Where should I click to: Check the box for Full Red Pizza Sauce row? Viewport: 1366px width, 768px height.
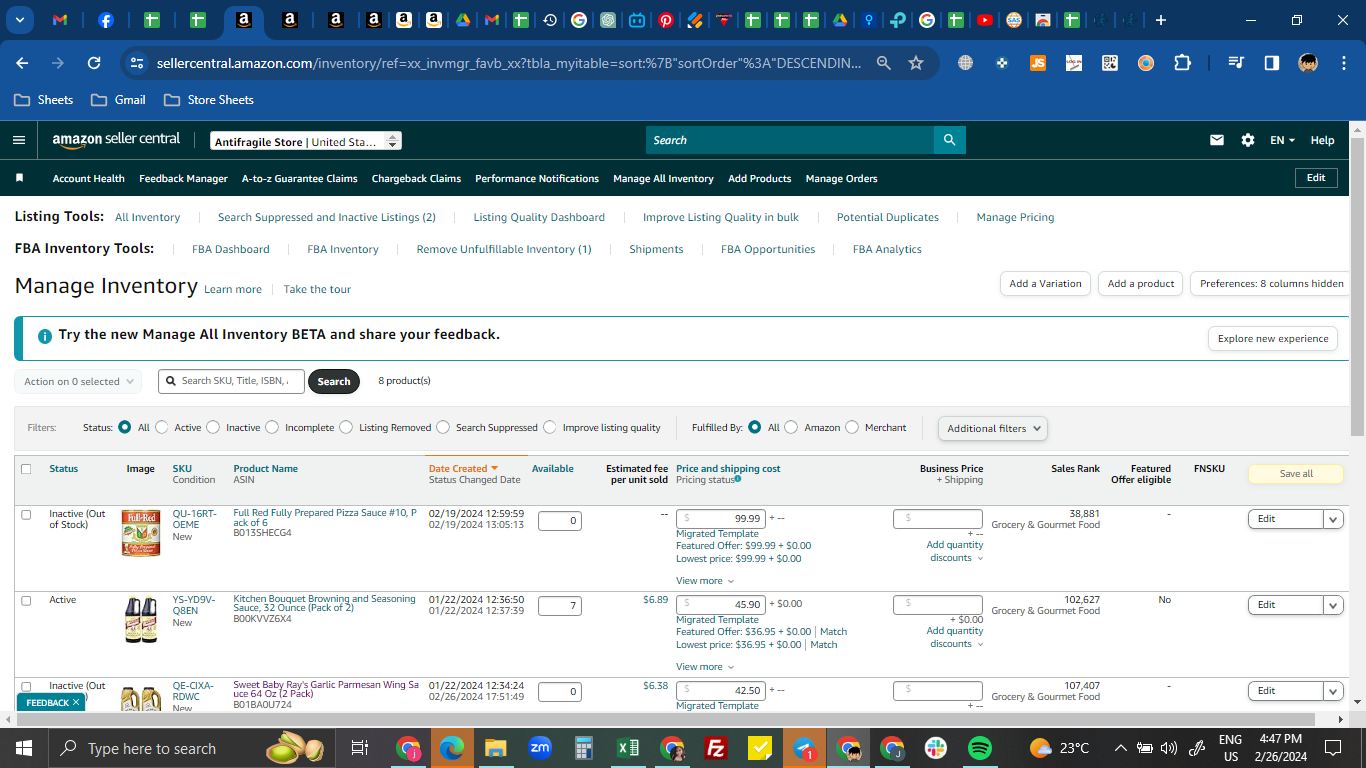[x=26, y=515]
